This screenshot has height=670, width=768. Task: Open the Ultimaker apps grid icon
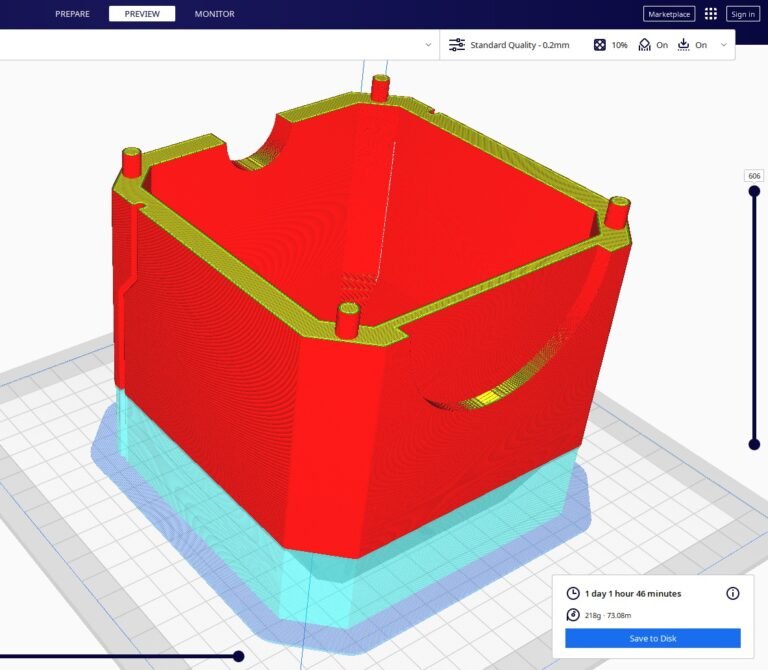tap(711, 14)
